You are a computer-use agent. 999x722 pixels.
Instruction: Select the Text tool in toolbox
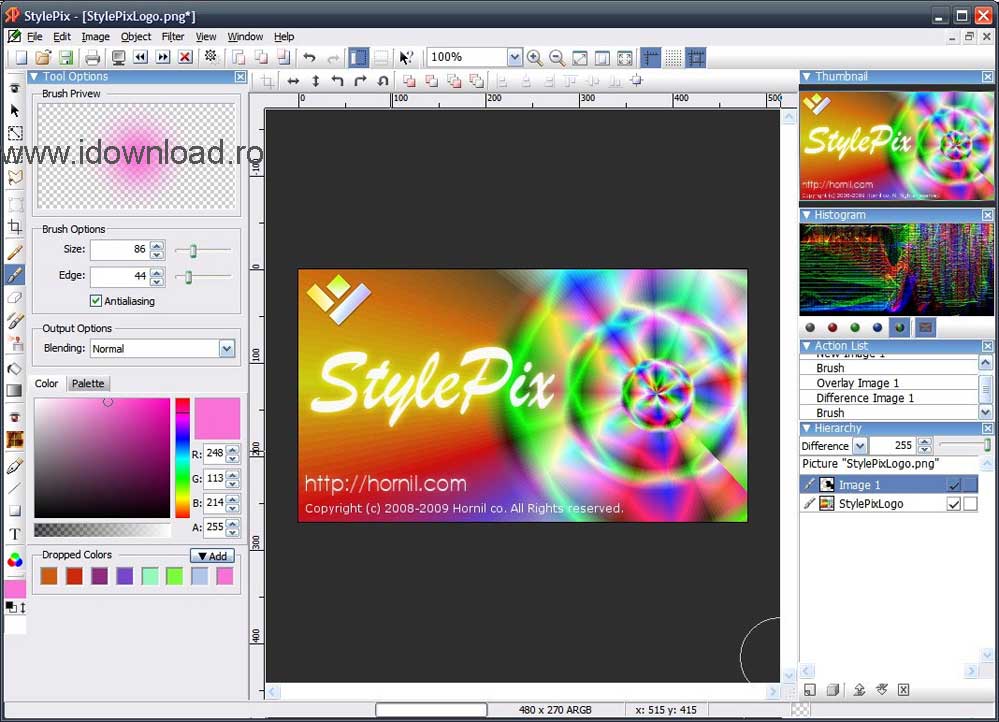15,534
